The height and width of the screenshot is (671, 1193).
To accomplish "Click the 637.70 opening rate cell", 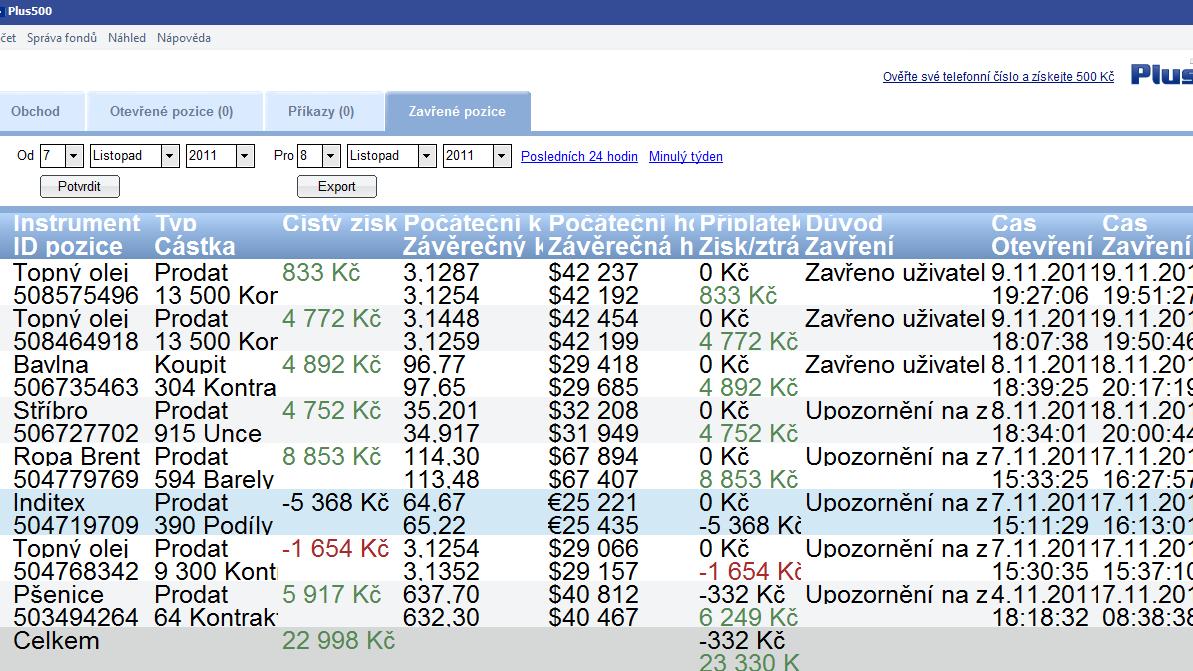I will pos(441,595).
